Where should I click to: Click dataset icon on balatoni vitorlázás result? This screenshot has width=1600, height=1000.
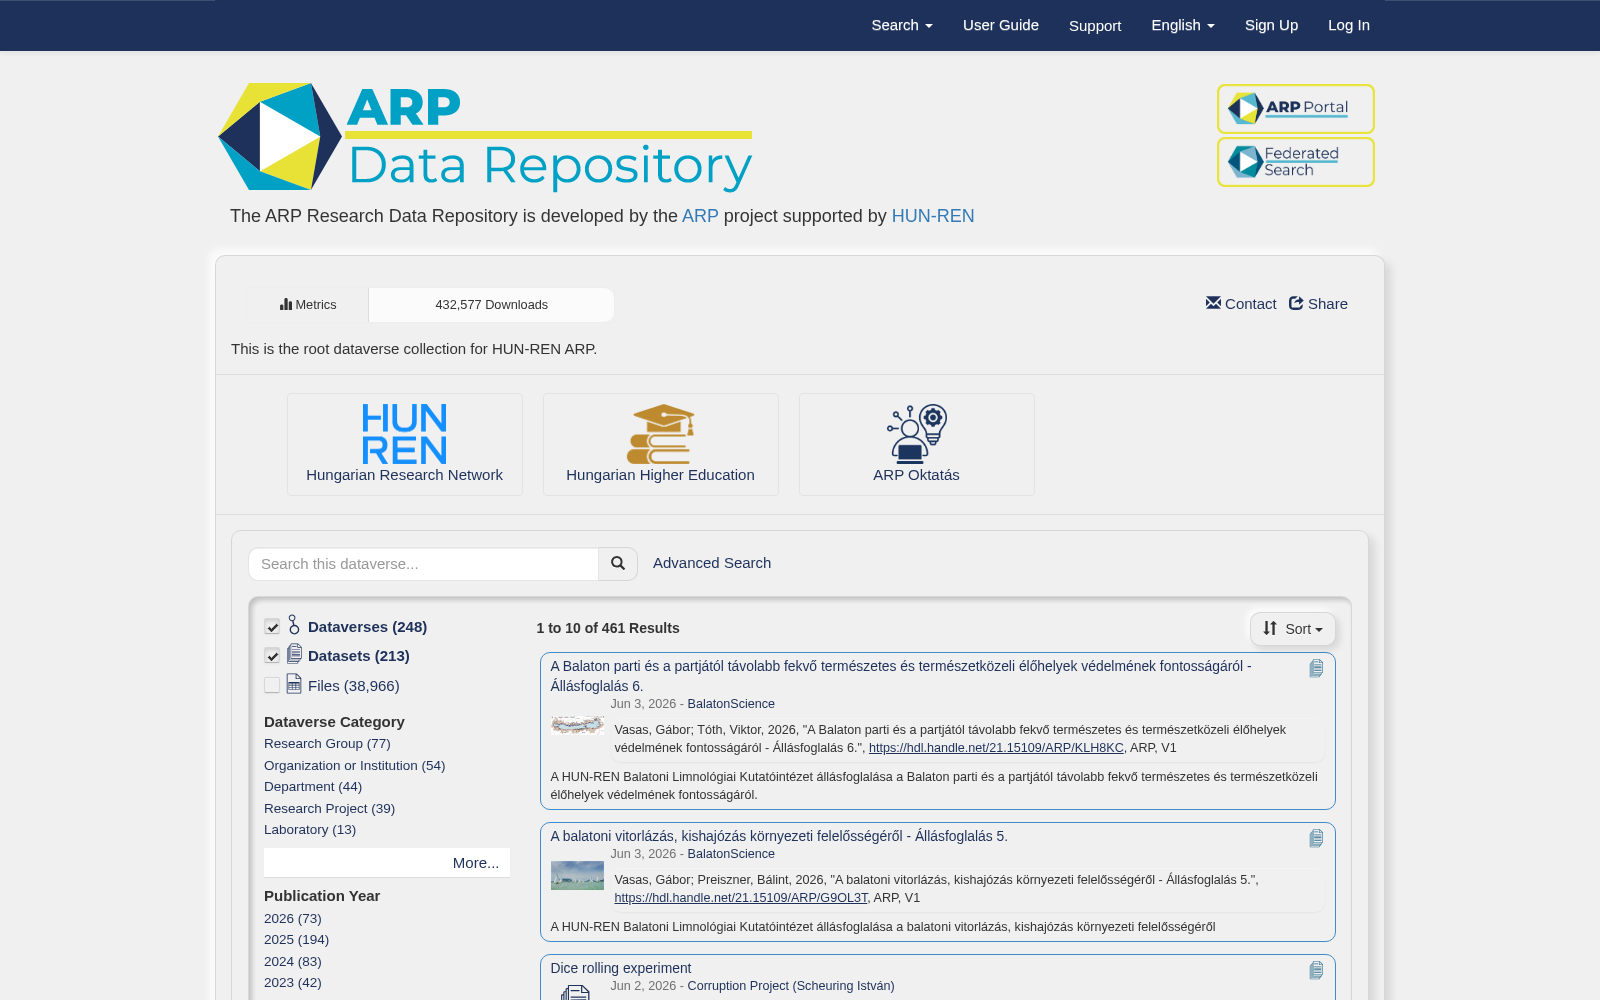coord(1316,838)
